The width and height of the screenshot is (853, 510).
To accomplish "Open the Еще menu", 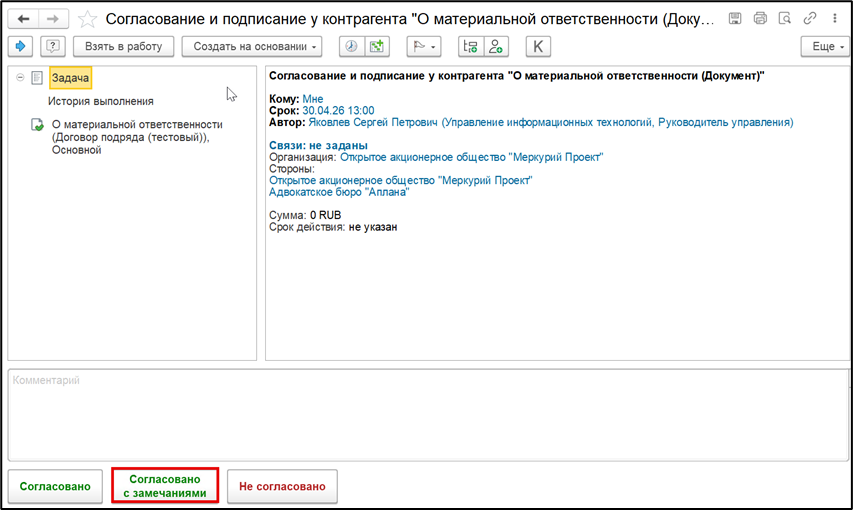I will tap(825, 46).
